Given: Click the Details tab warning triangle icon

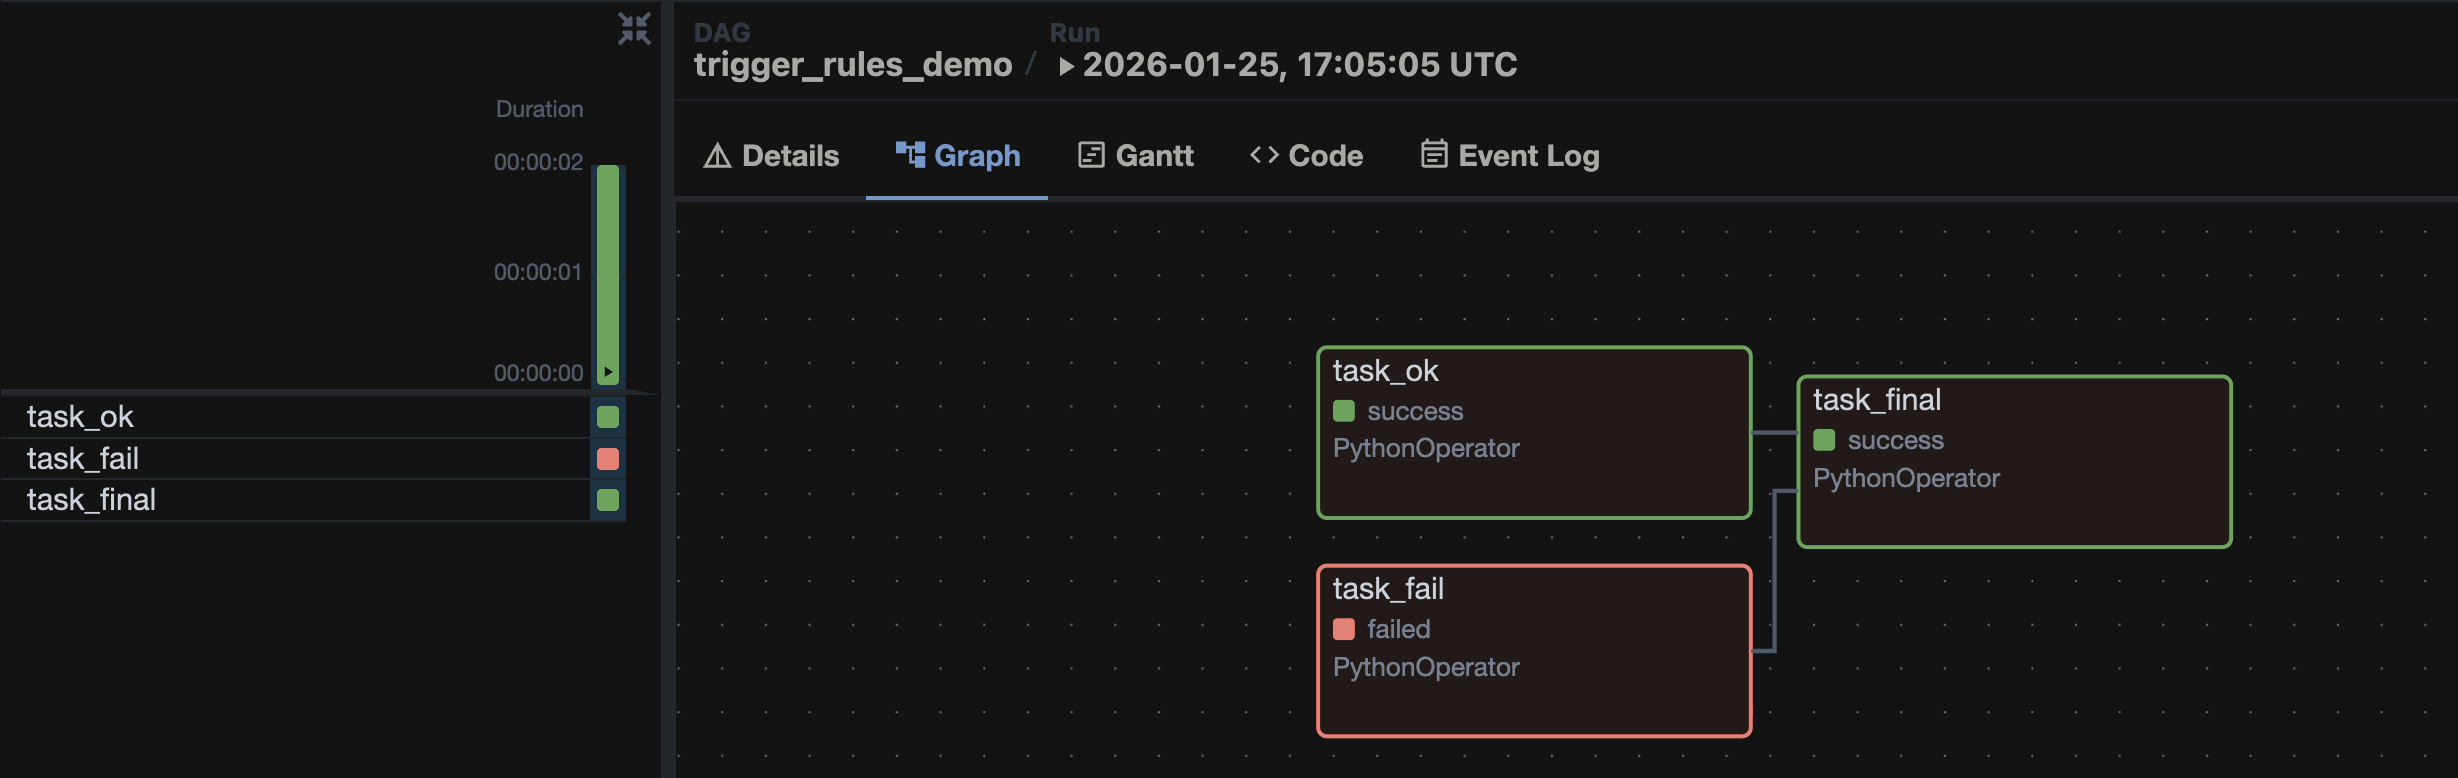Looking at the screenshot, I should pyautogui.click(x=717, y=156).
